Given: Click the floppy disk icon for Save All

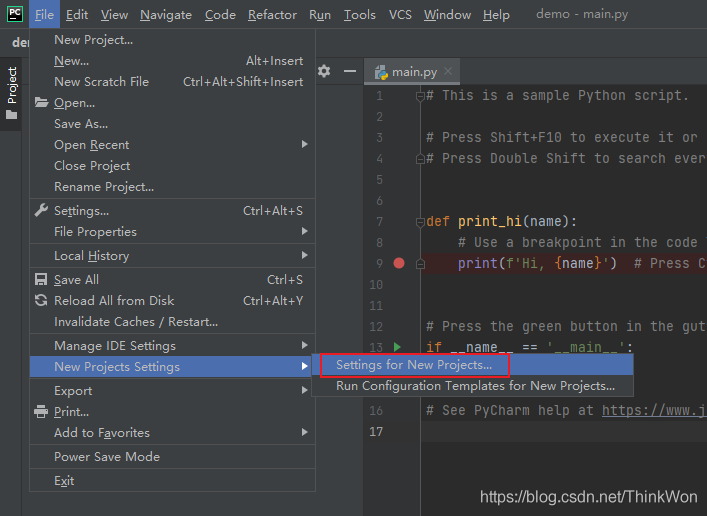Looking at the screenshot, I should pos(41,280).
